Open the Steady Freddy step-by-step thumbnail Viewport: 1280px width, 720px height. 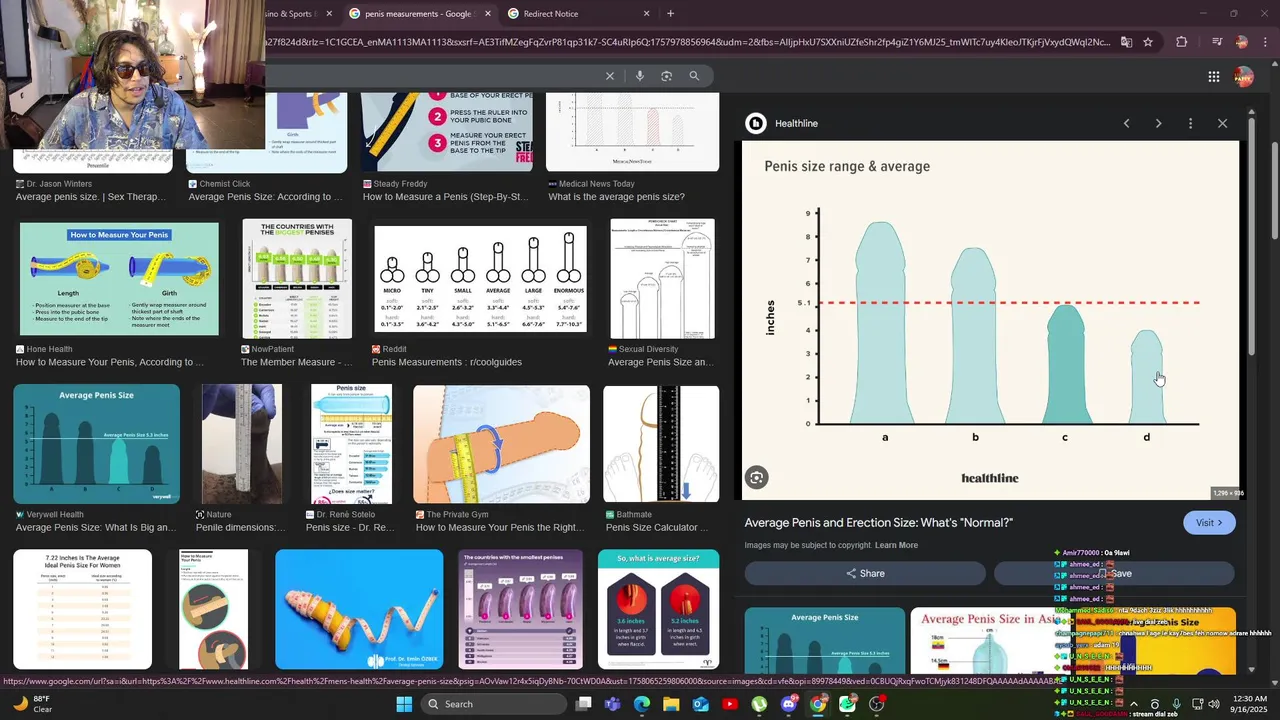coord(447,132)
